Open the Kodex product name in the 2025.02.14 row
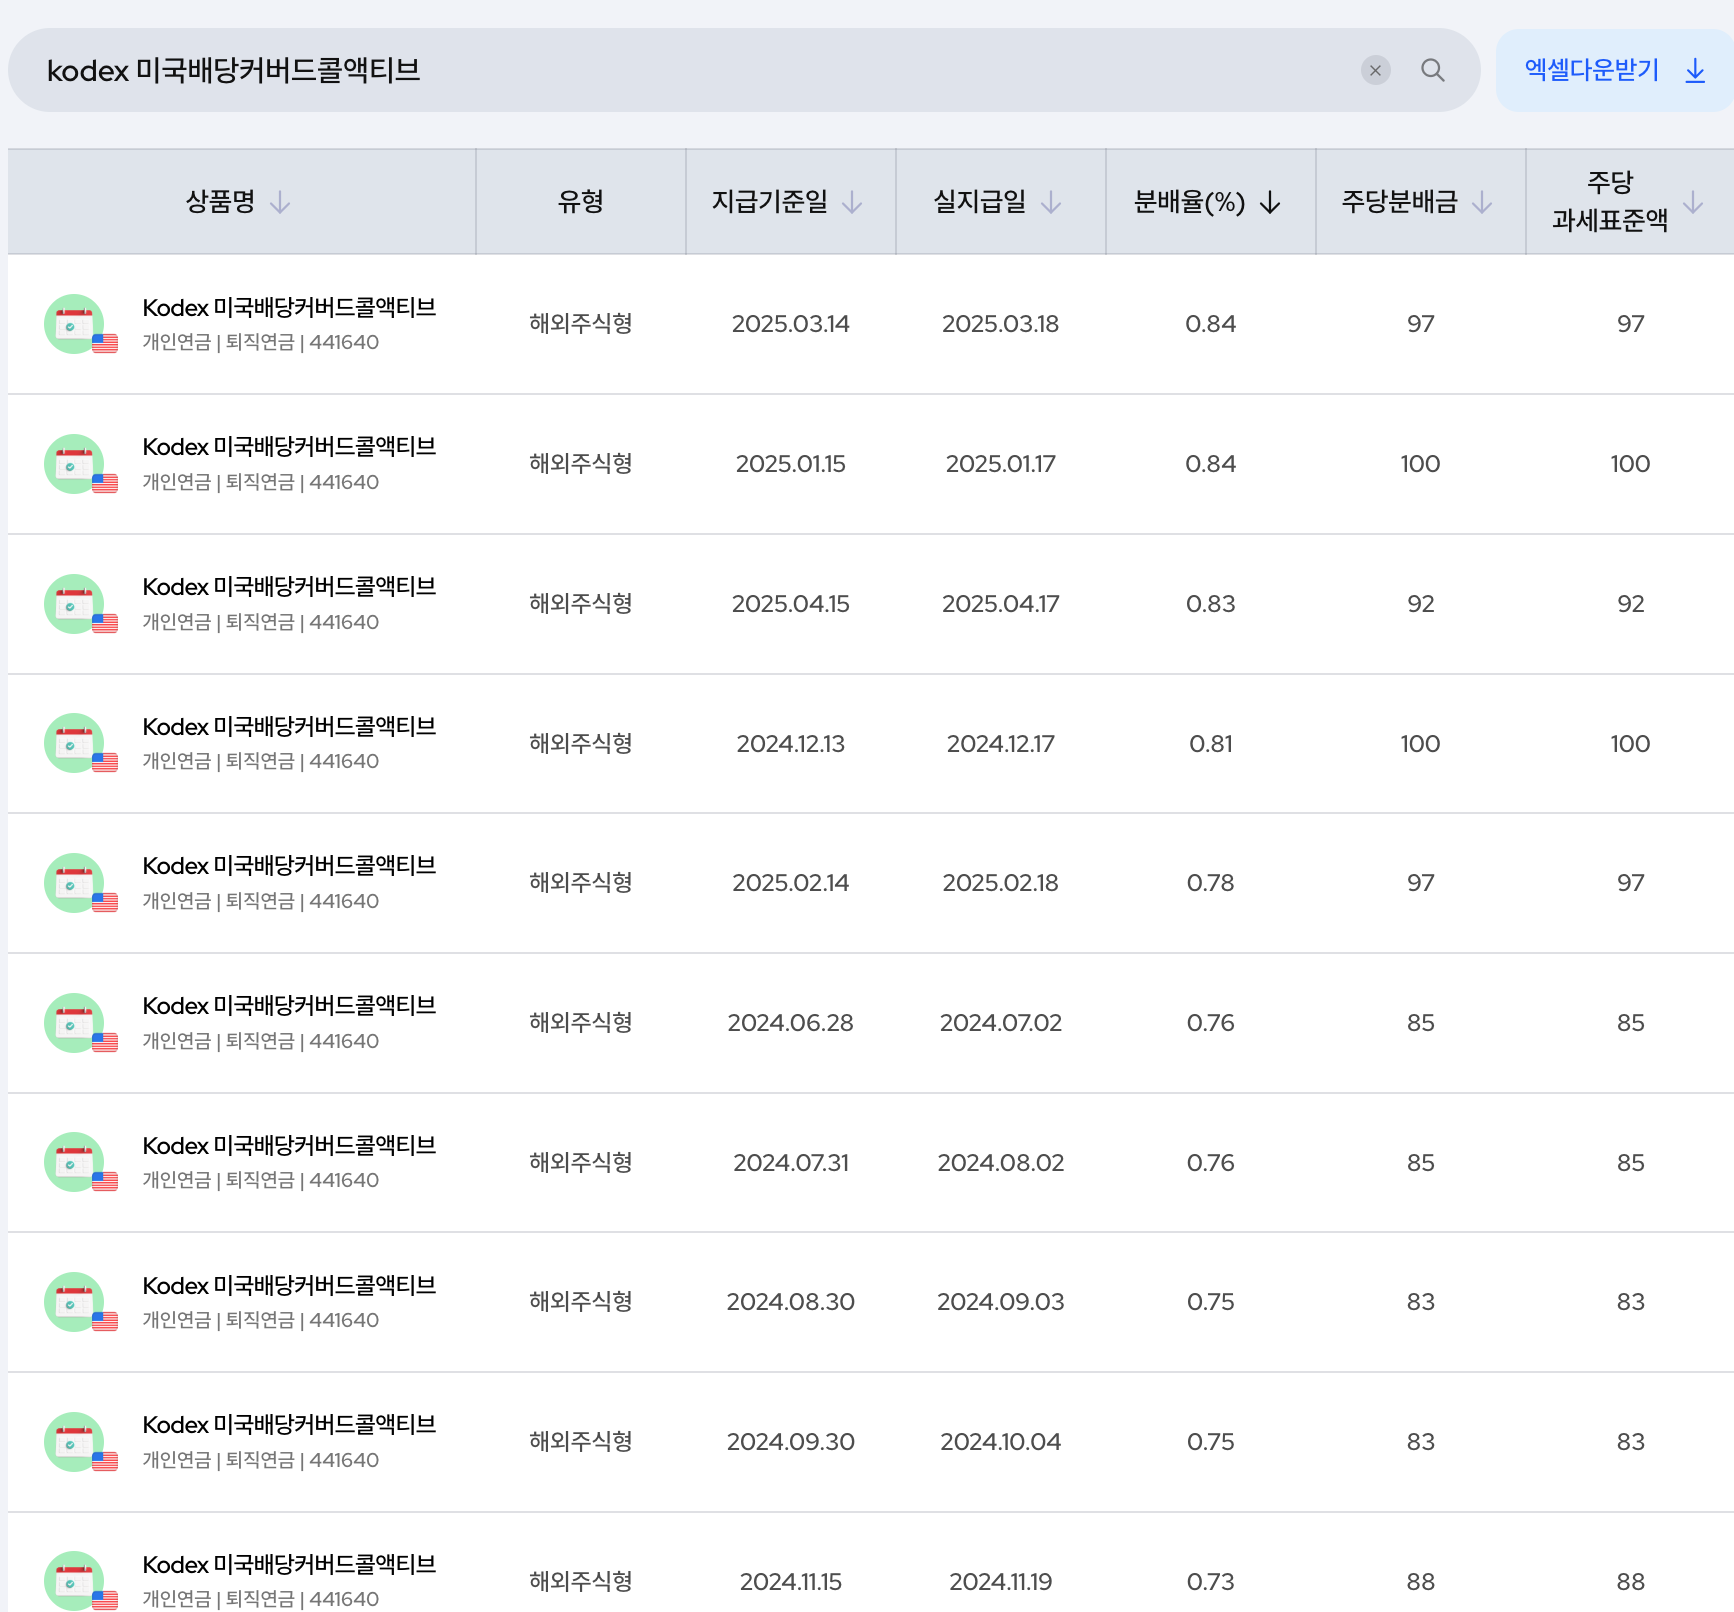Viewport: 1734px width, 1612px height. (x=289, y=866)
